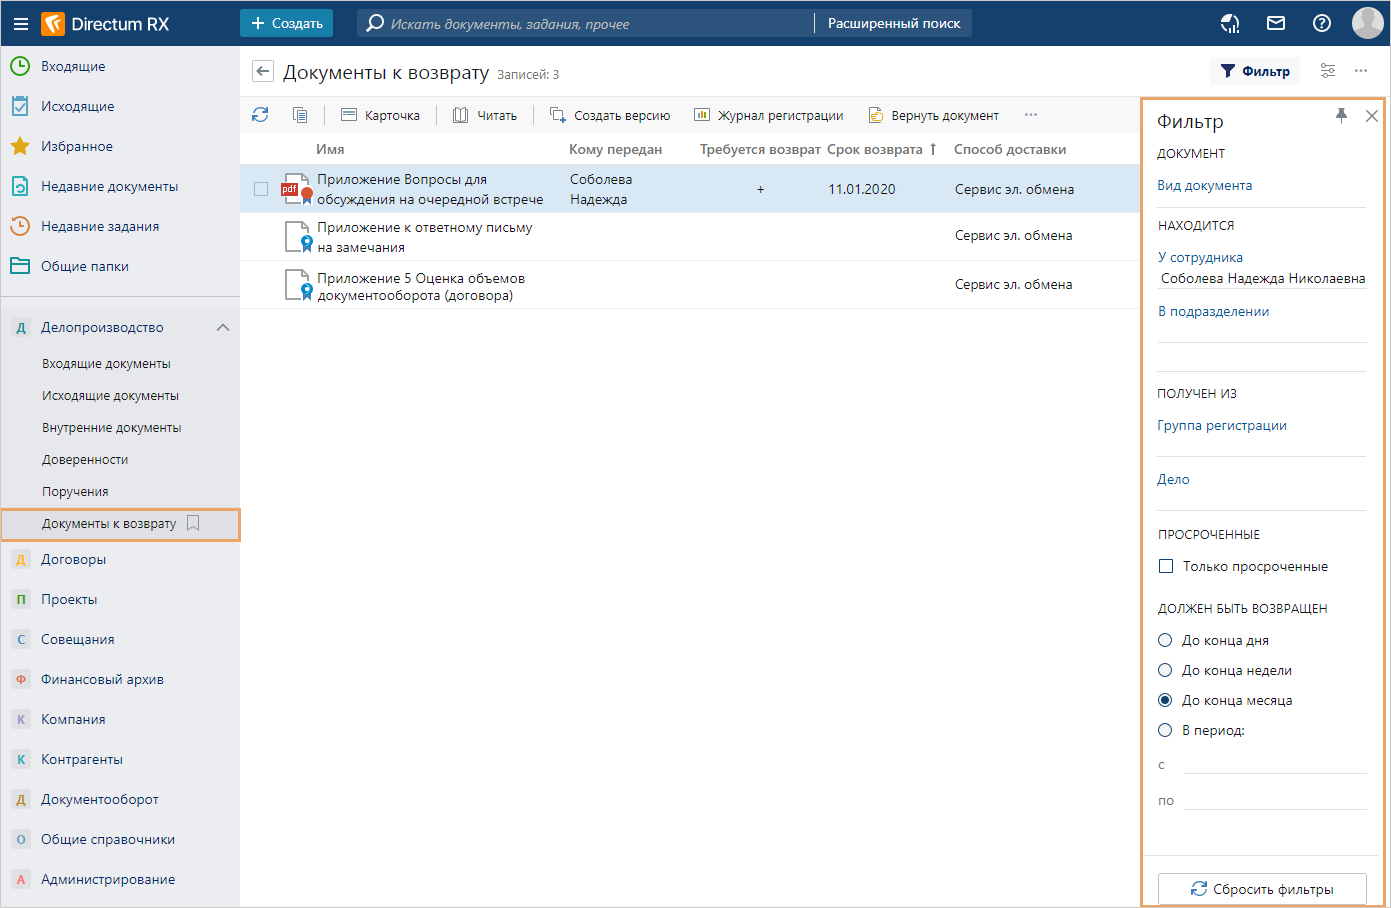Open the hamburger menu next to Directum RX
1391x908 pixels.
tap(20, 23)
